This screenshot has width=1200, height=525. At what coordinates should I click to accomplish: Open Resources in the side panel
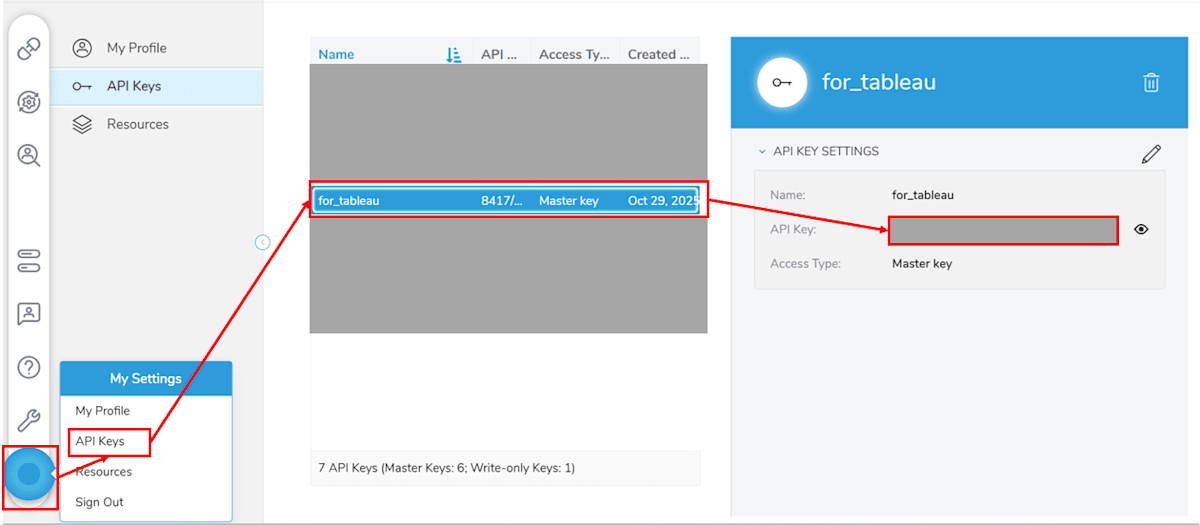pyautogui.click(x=138, y=124)
